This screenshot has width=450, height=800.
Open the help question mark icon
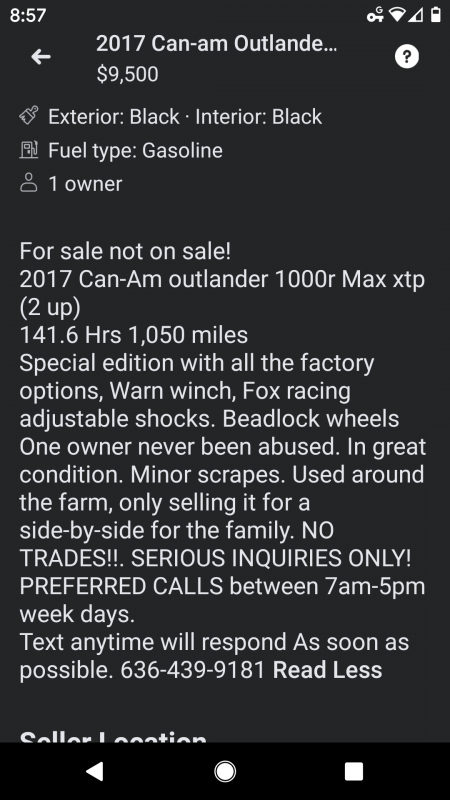click(x=407, y=57)
